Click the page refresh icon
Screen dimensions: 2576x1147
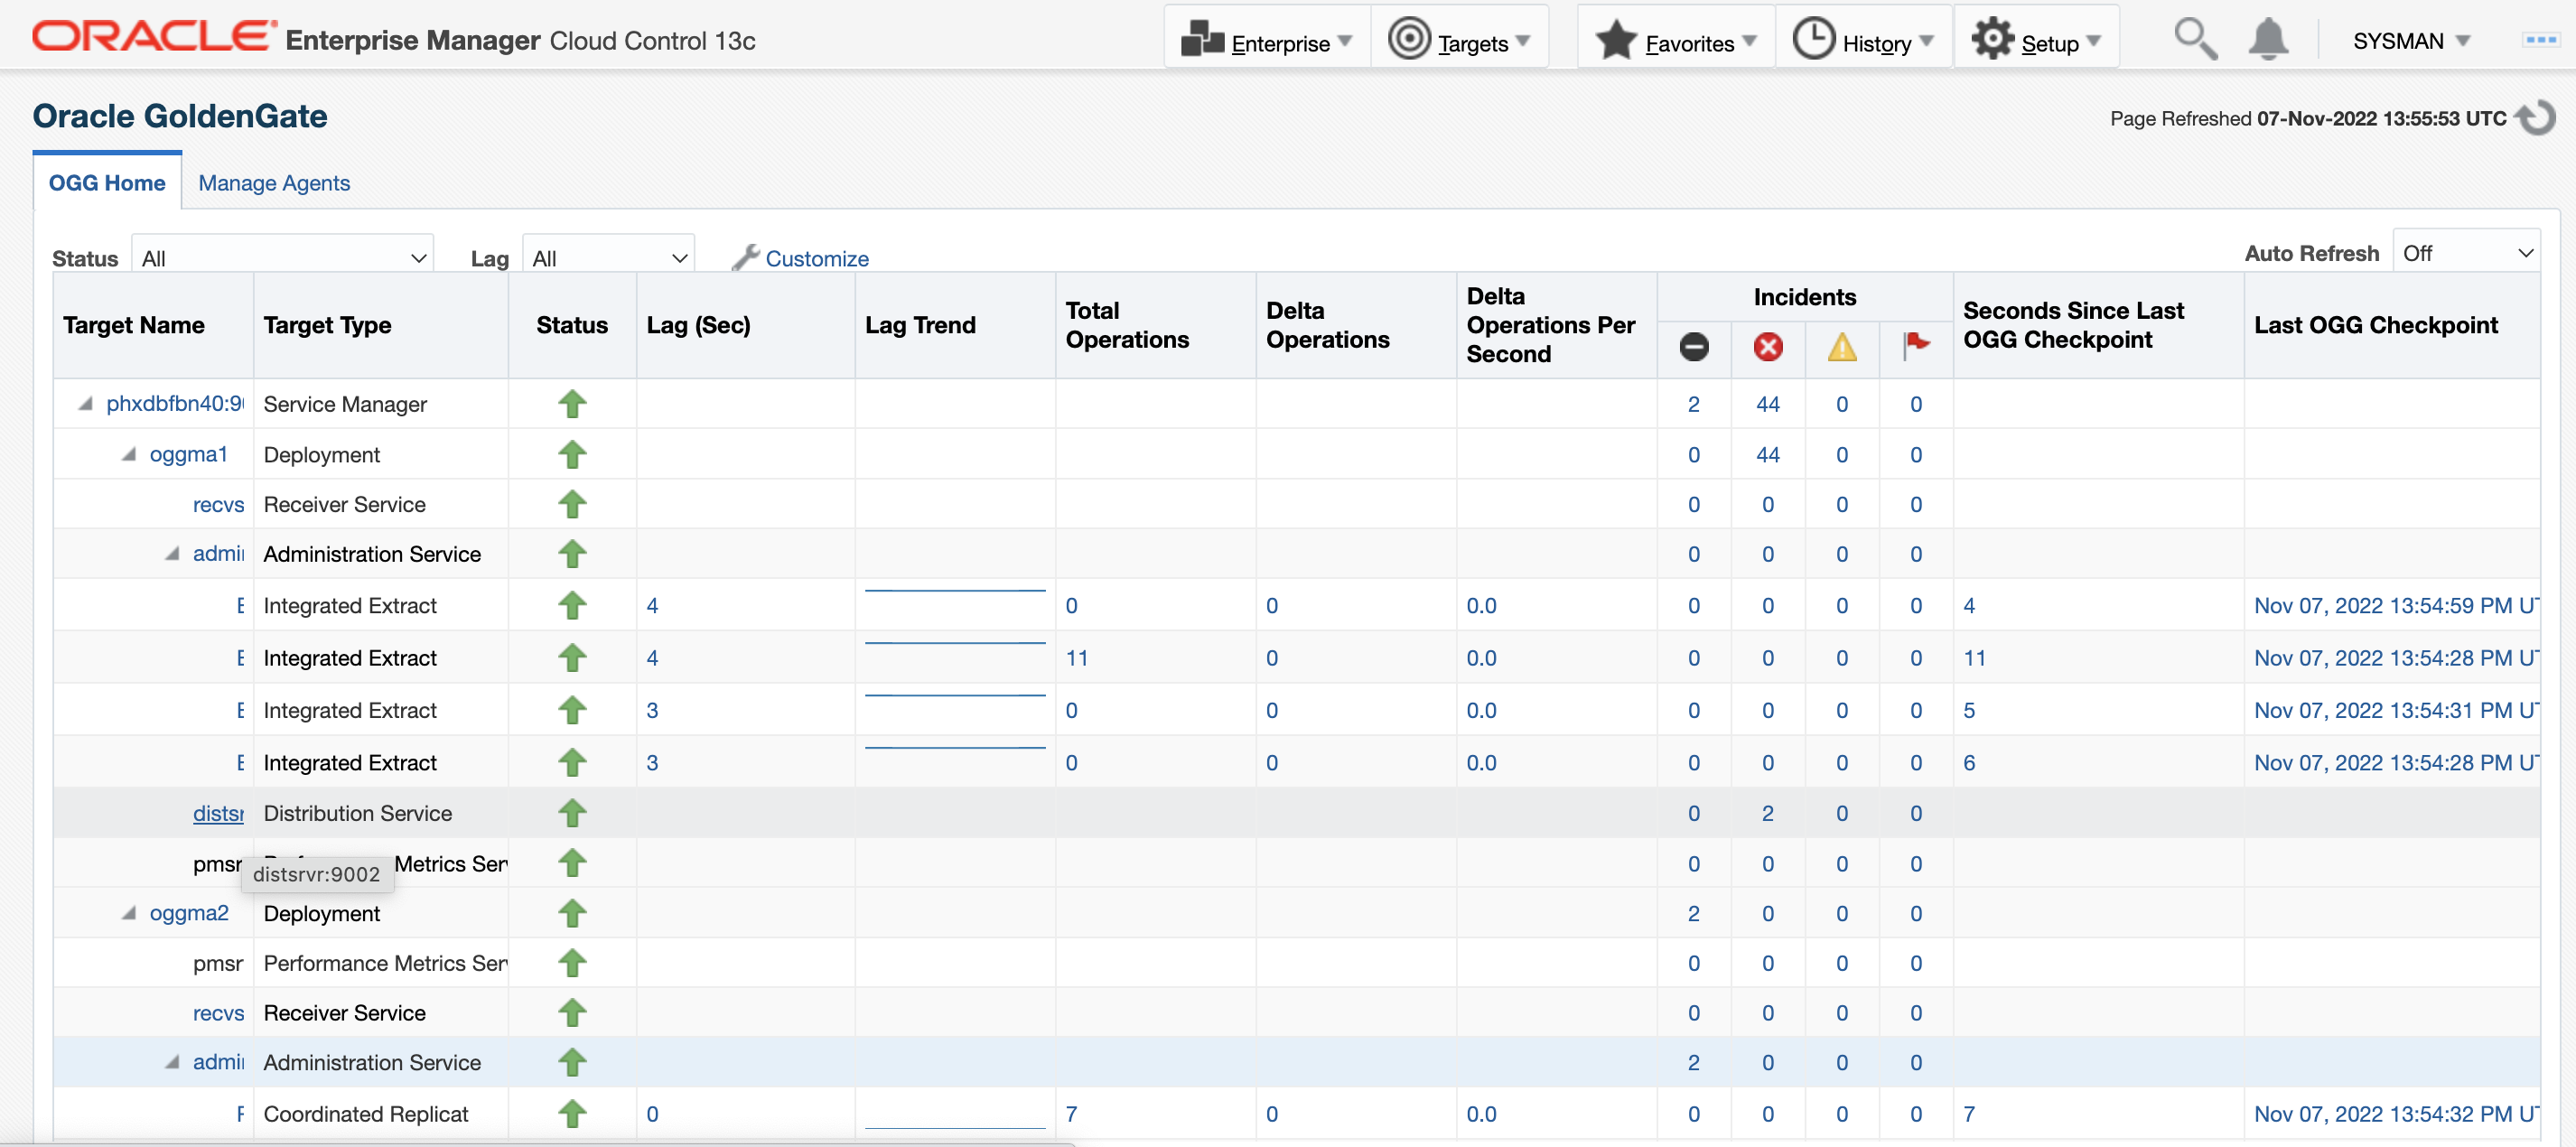click(x=2537, y=118)
